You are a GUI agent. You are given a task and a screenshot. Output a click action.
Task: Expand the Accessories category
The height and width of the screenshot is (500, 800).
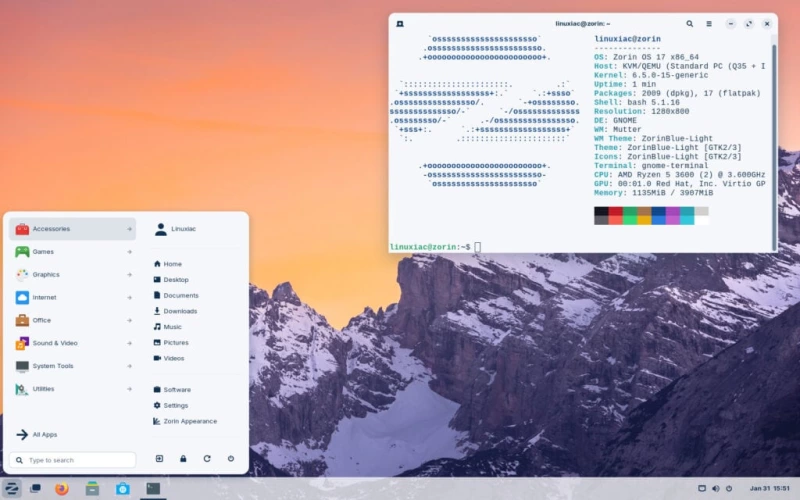[x=72, y=229]
